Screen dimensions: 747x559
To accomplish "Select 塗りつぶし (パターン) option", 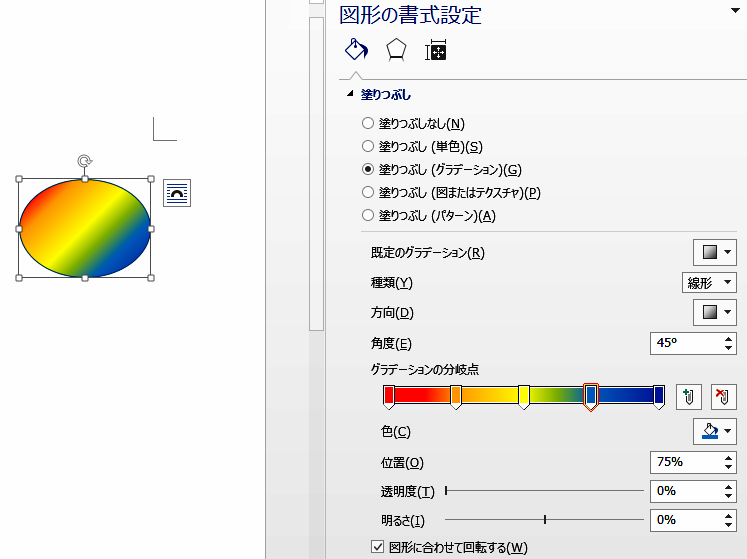I will pyautogui.click(x=367, y=216).
